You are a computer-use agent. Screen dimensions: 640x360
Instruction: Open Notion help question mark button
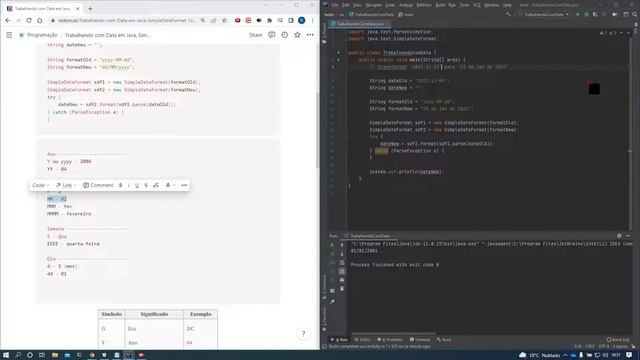click(x=303, y=334)
